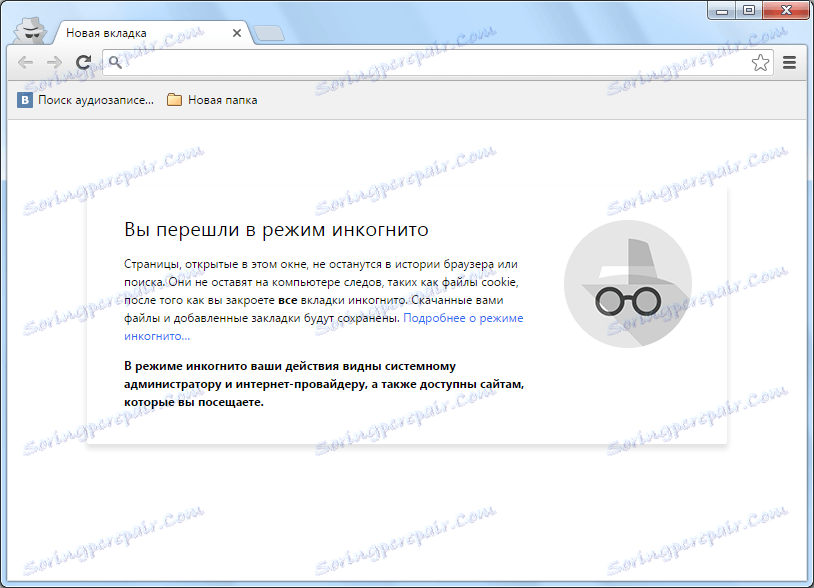Focus the address bar input
The image size is (814, 588).
(x=436, y=63)
